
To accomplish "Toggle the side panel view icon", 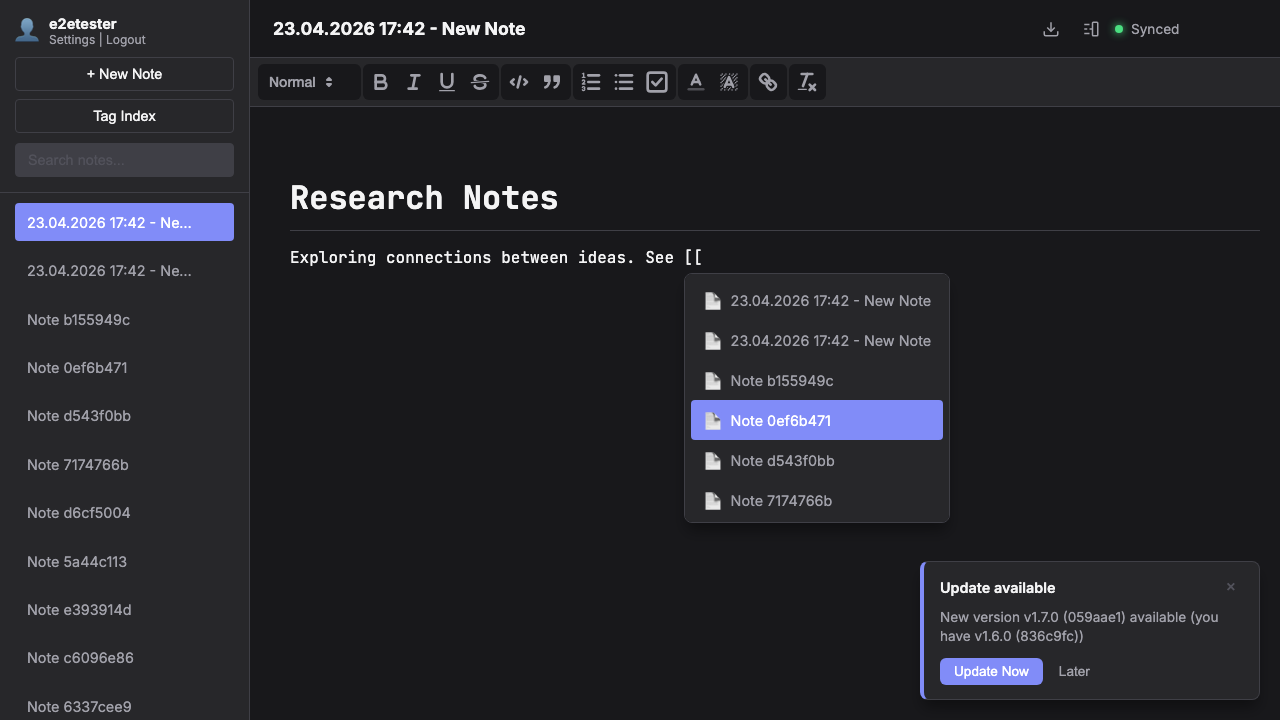I will pyautogui.click(x=1091, y=29).
